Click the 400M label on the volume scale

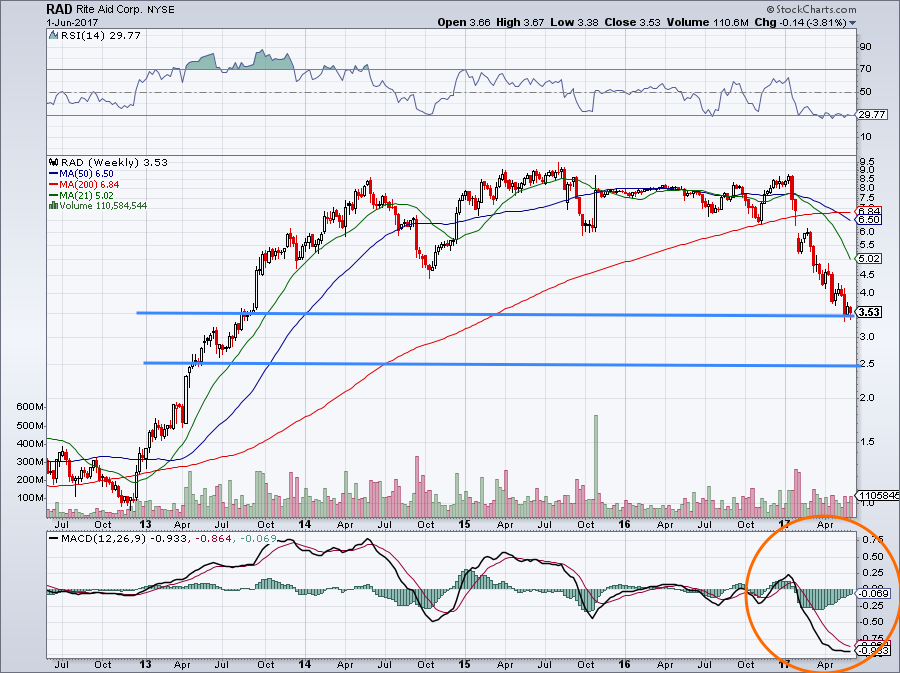point(30,444)
